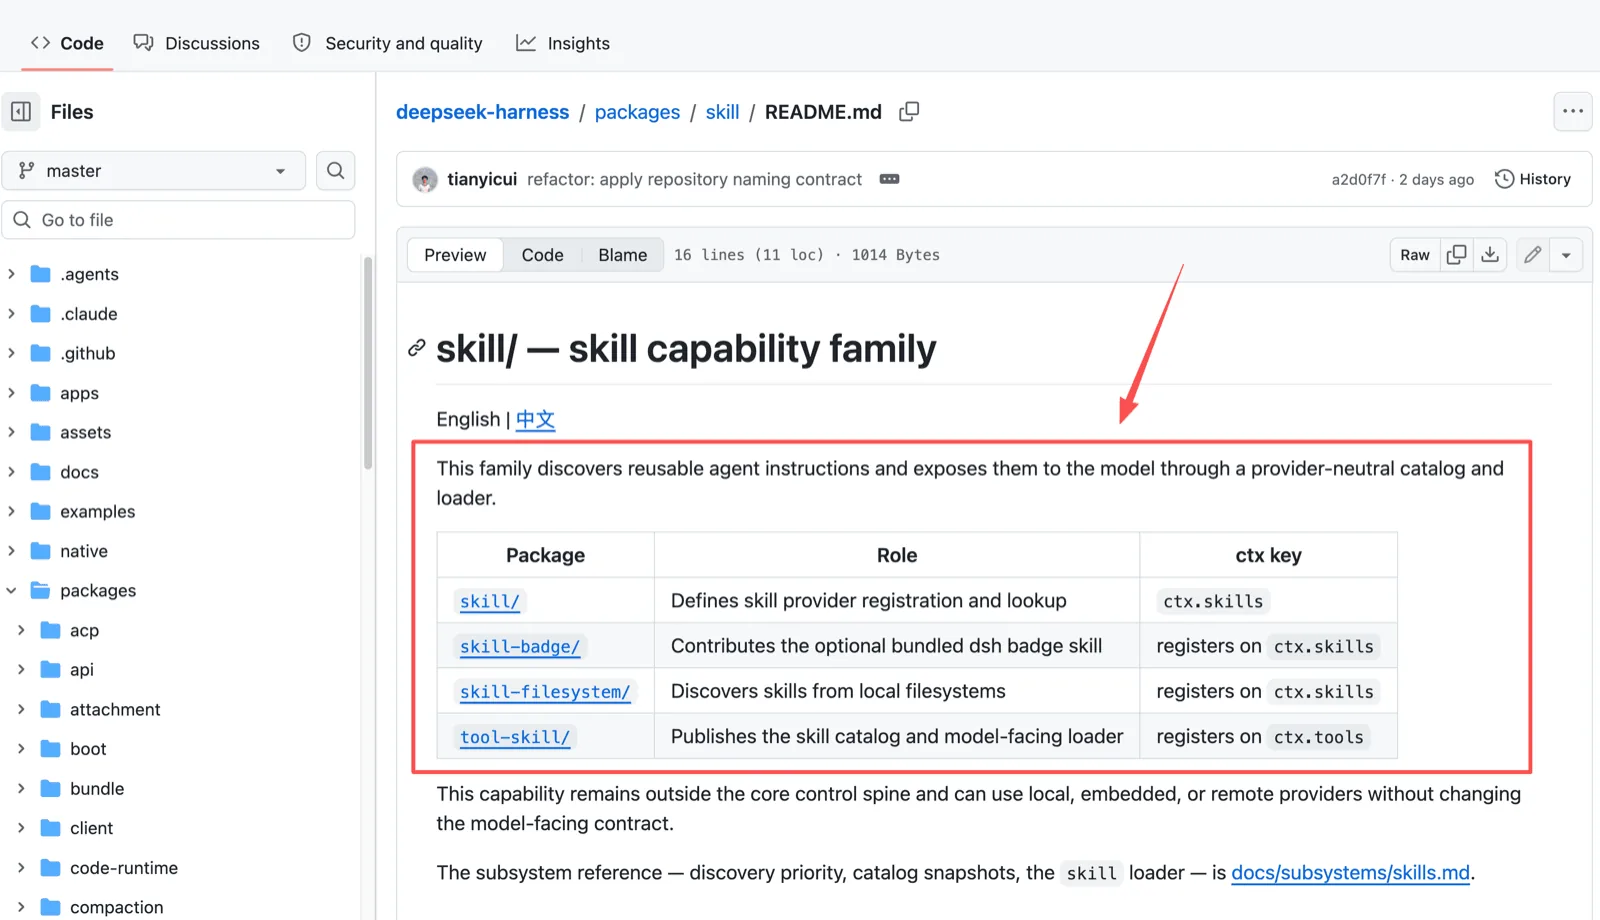This screenshot has width=1600, height=920.
Task: Open the packages breadcrumb link
Action: tap(637, 112)
